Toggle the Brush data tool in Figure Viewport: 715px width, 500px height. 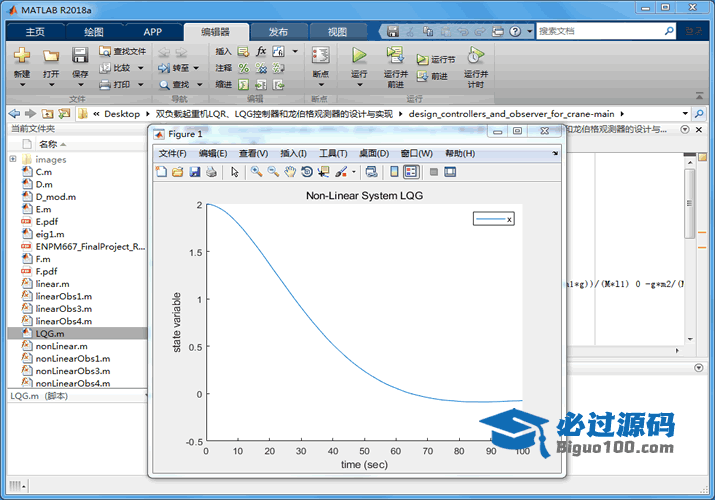[341, 172]
